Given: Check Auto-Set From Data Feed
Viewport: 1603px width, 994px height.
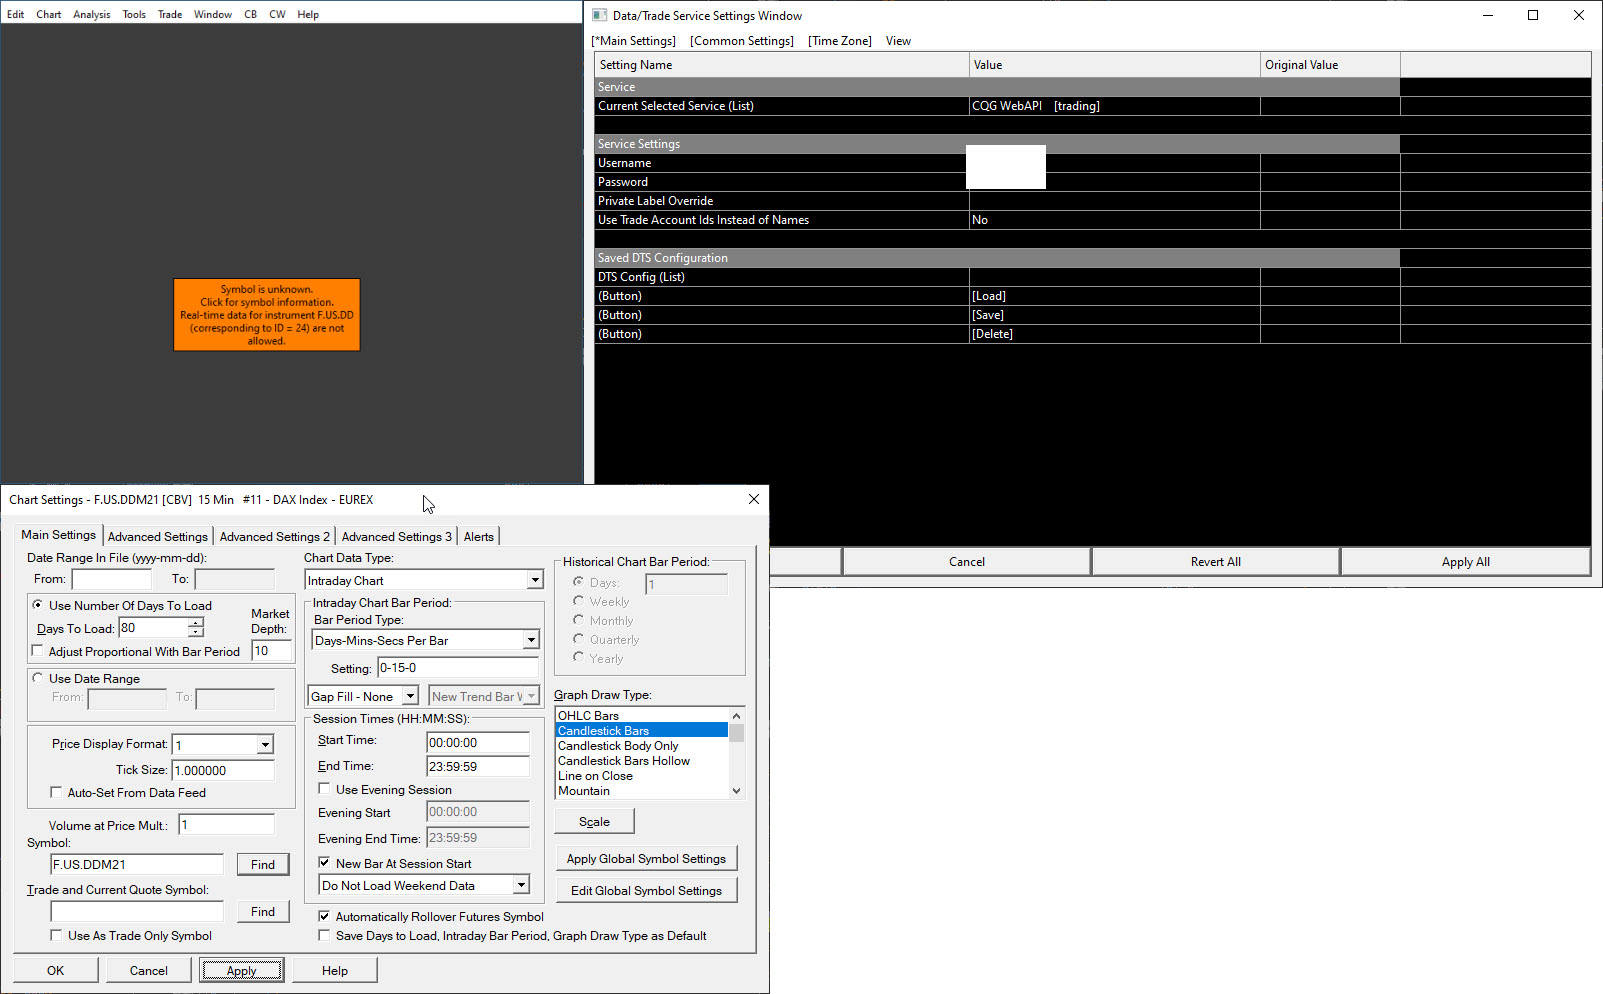Looking at the screenshot, I should (x=57, y=792).
